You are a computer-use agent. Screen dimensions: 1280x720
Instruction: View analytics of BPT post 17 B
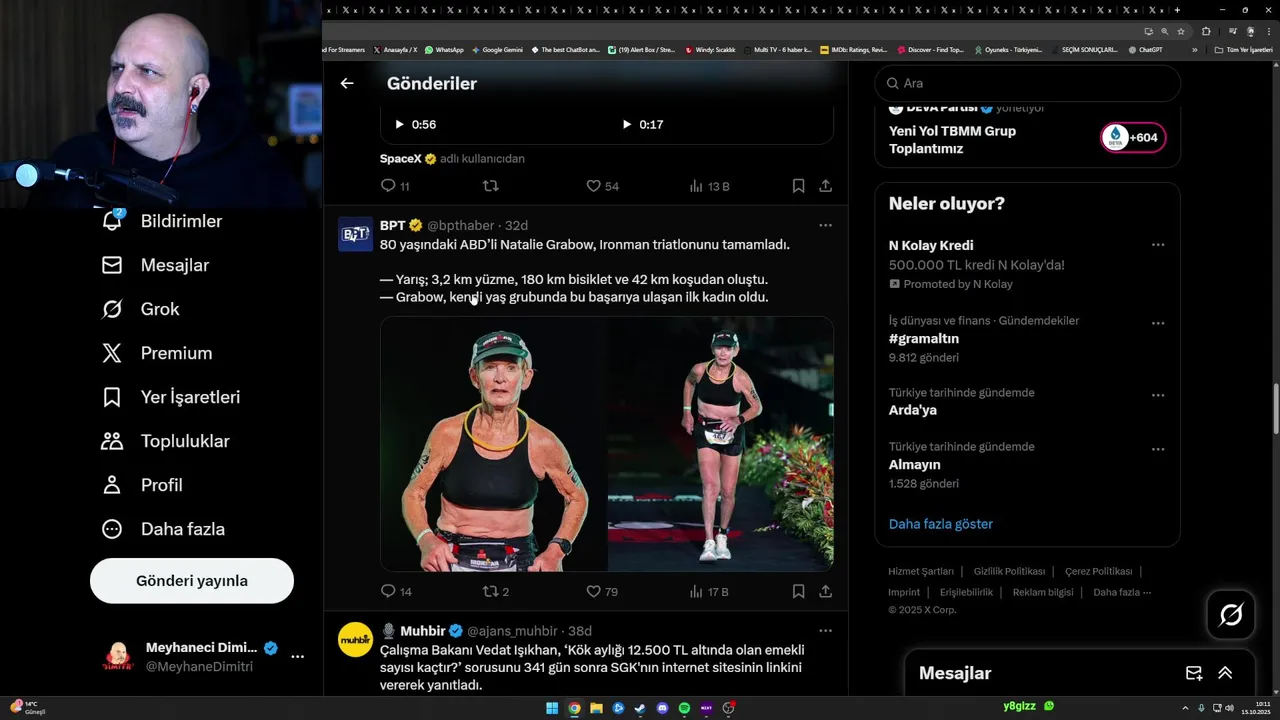pos(709,592)
